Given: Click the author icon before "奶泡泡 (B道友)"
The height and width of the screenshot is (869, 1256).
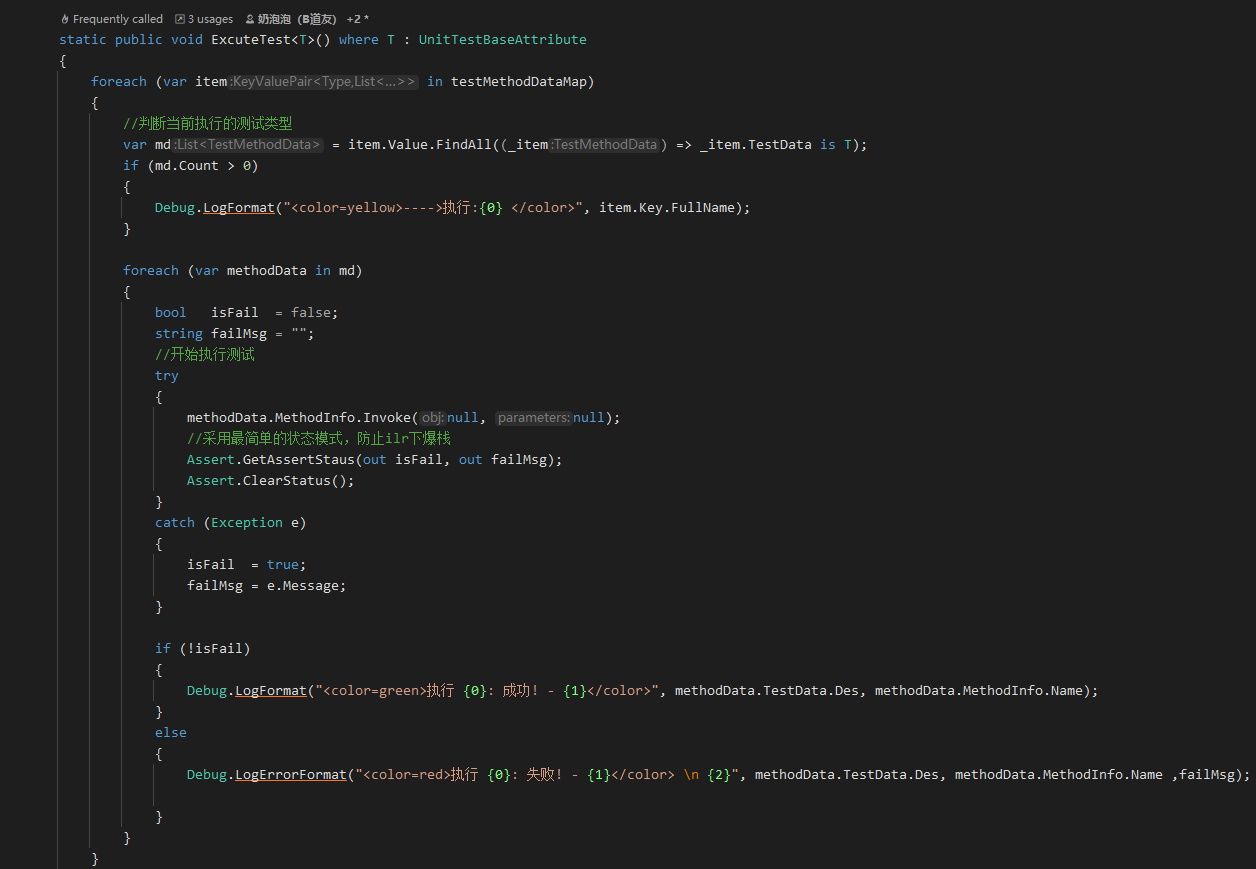Looking at the screenshot, I should 251,18.
